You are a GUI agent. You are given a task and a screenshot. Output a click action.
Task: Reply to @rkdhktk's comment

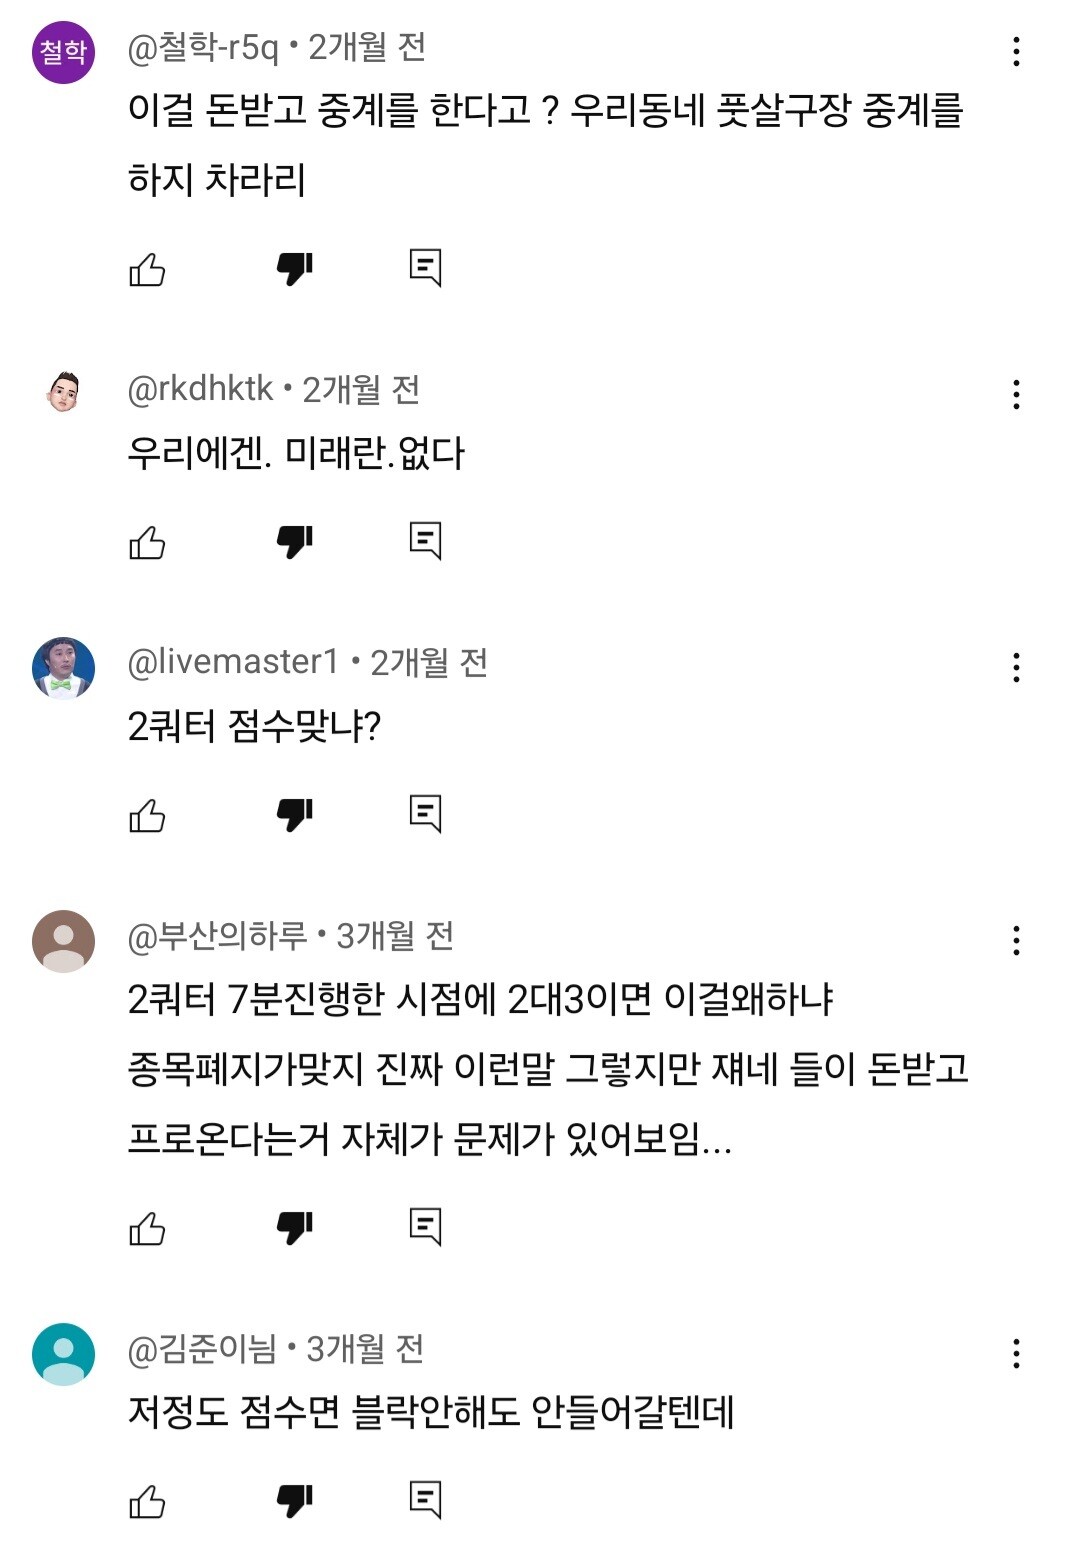point(425,541)
